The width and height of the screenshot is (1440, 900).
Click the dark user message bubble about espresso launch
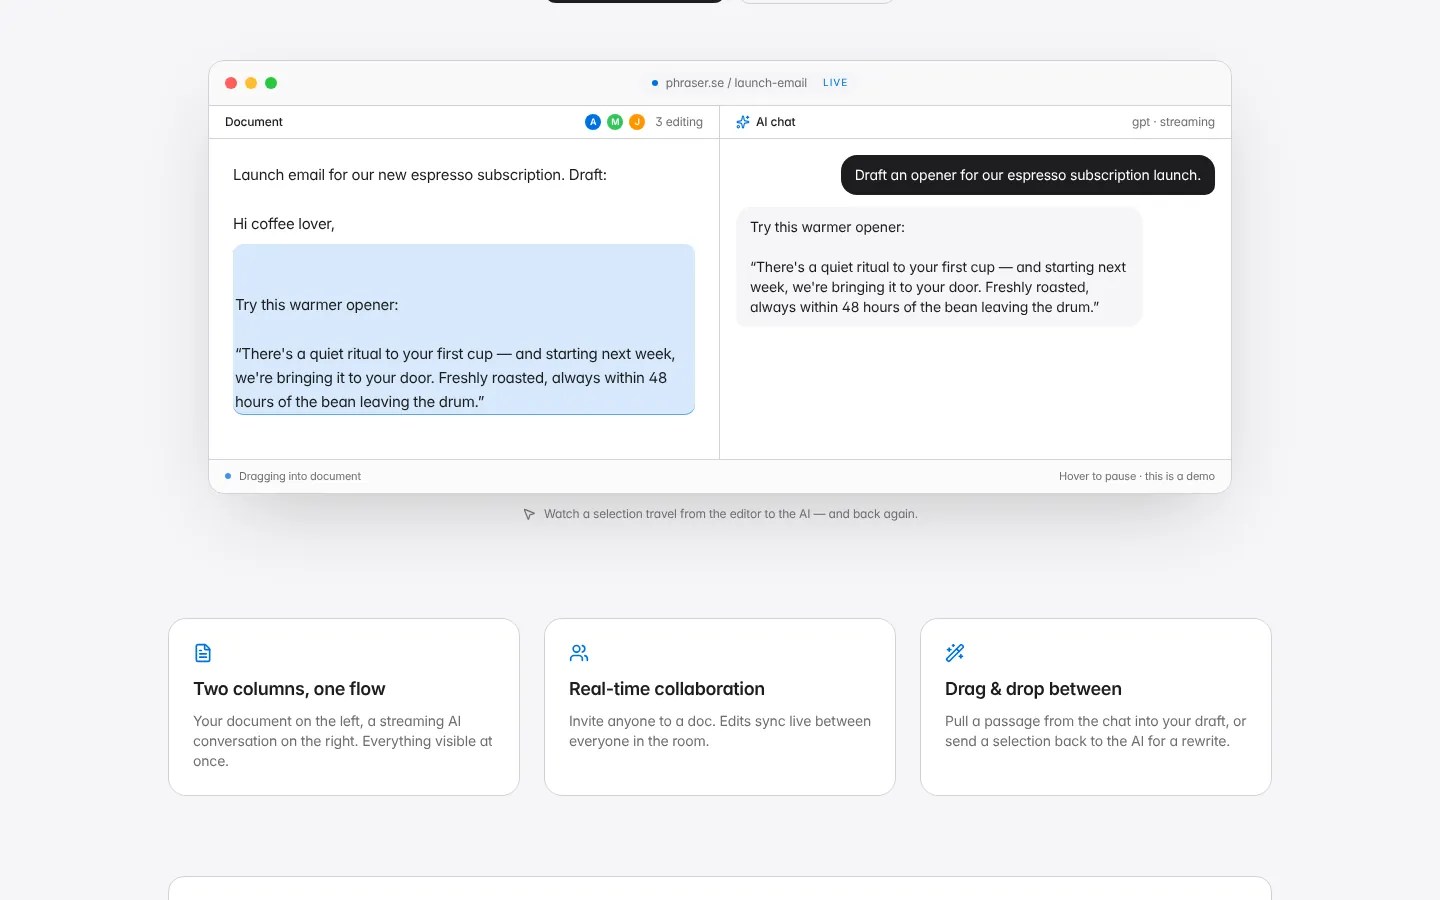[x=1028, y=175]
